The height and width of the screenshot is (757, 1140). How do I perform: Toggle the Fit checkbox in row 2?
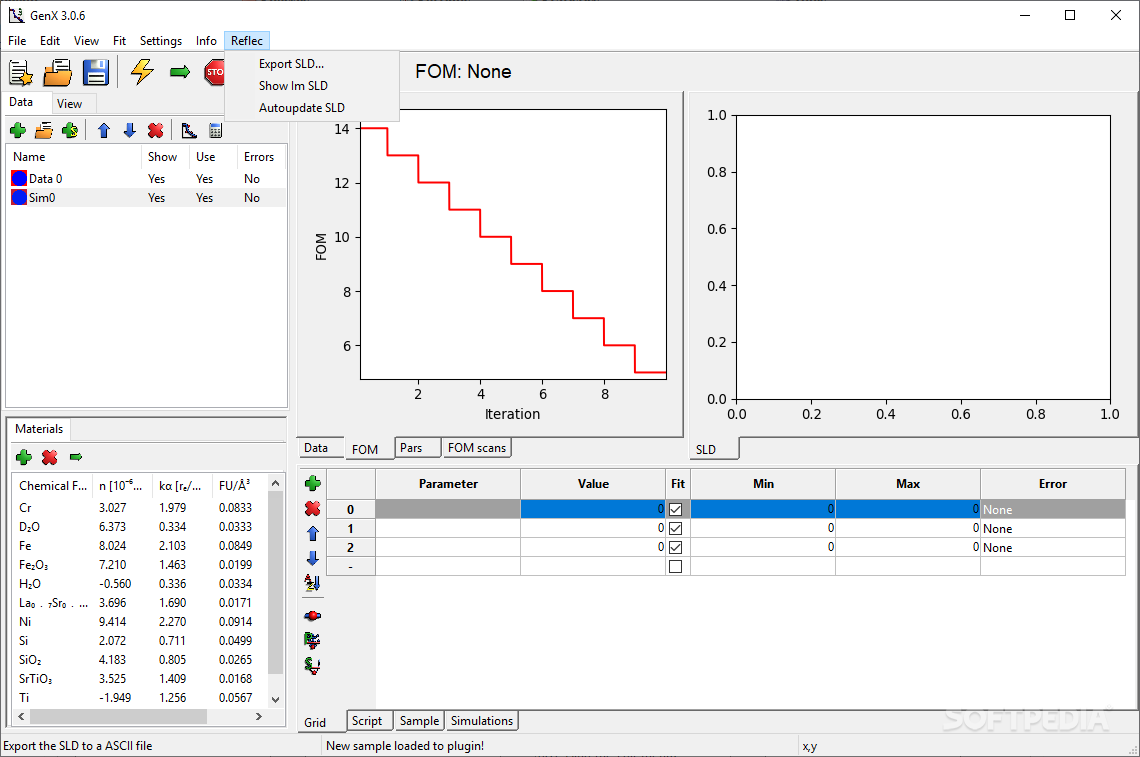click(675, 547)
